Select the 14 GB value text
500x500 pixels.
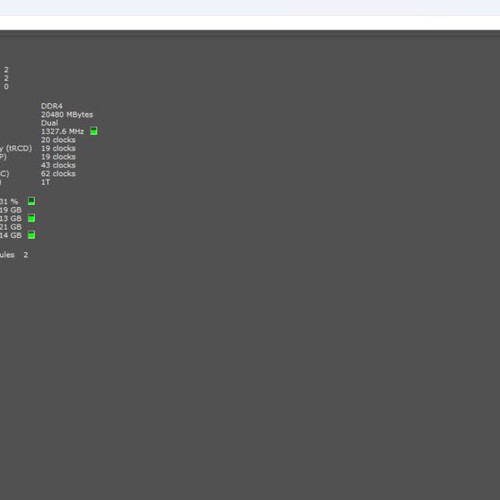[11, 235]
